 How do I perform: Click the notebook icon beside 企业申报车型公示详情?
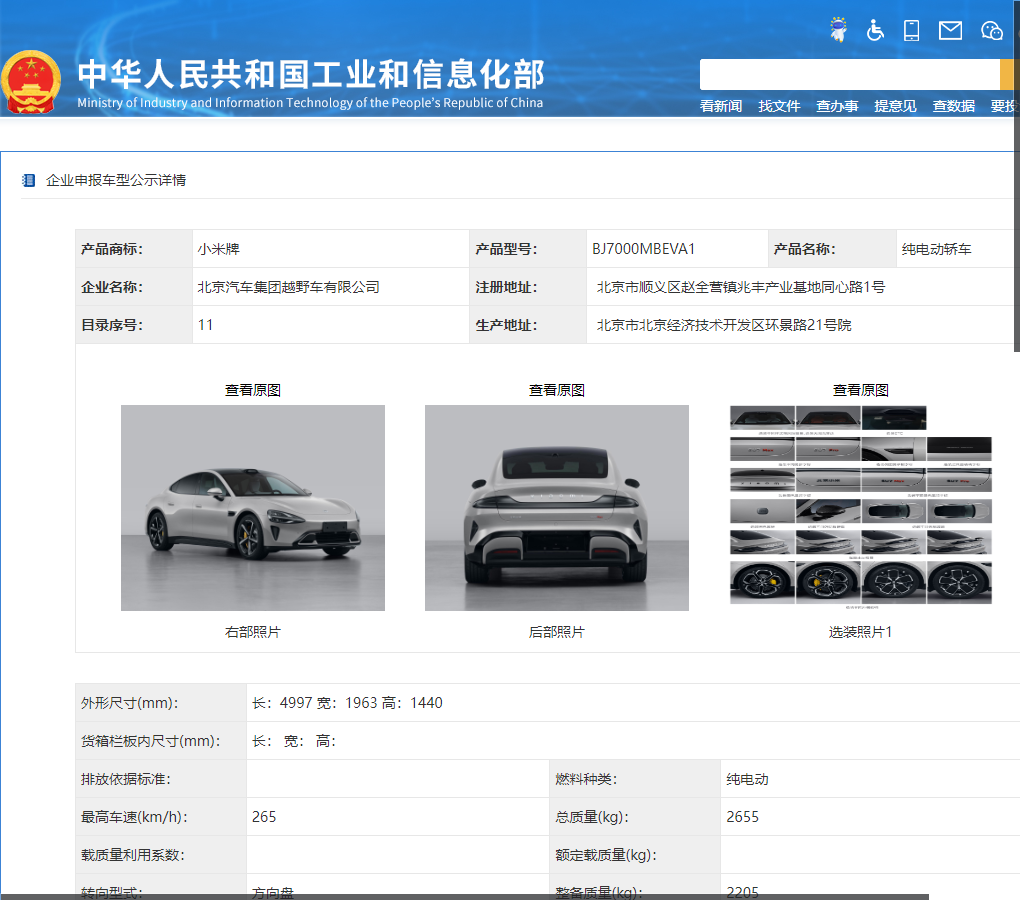pyautogui.click(x=29, y=180)
